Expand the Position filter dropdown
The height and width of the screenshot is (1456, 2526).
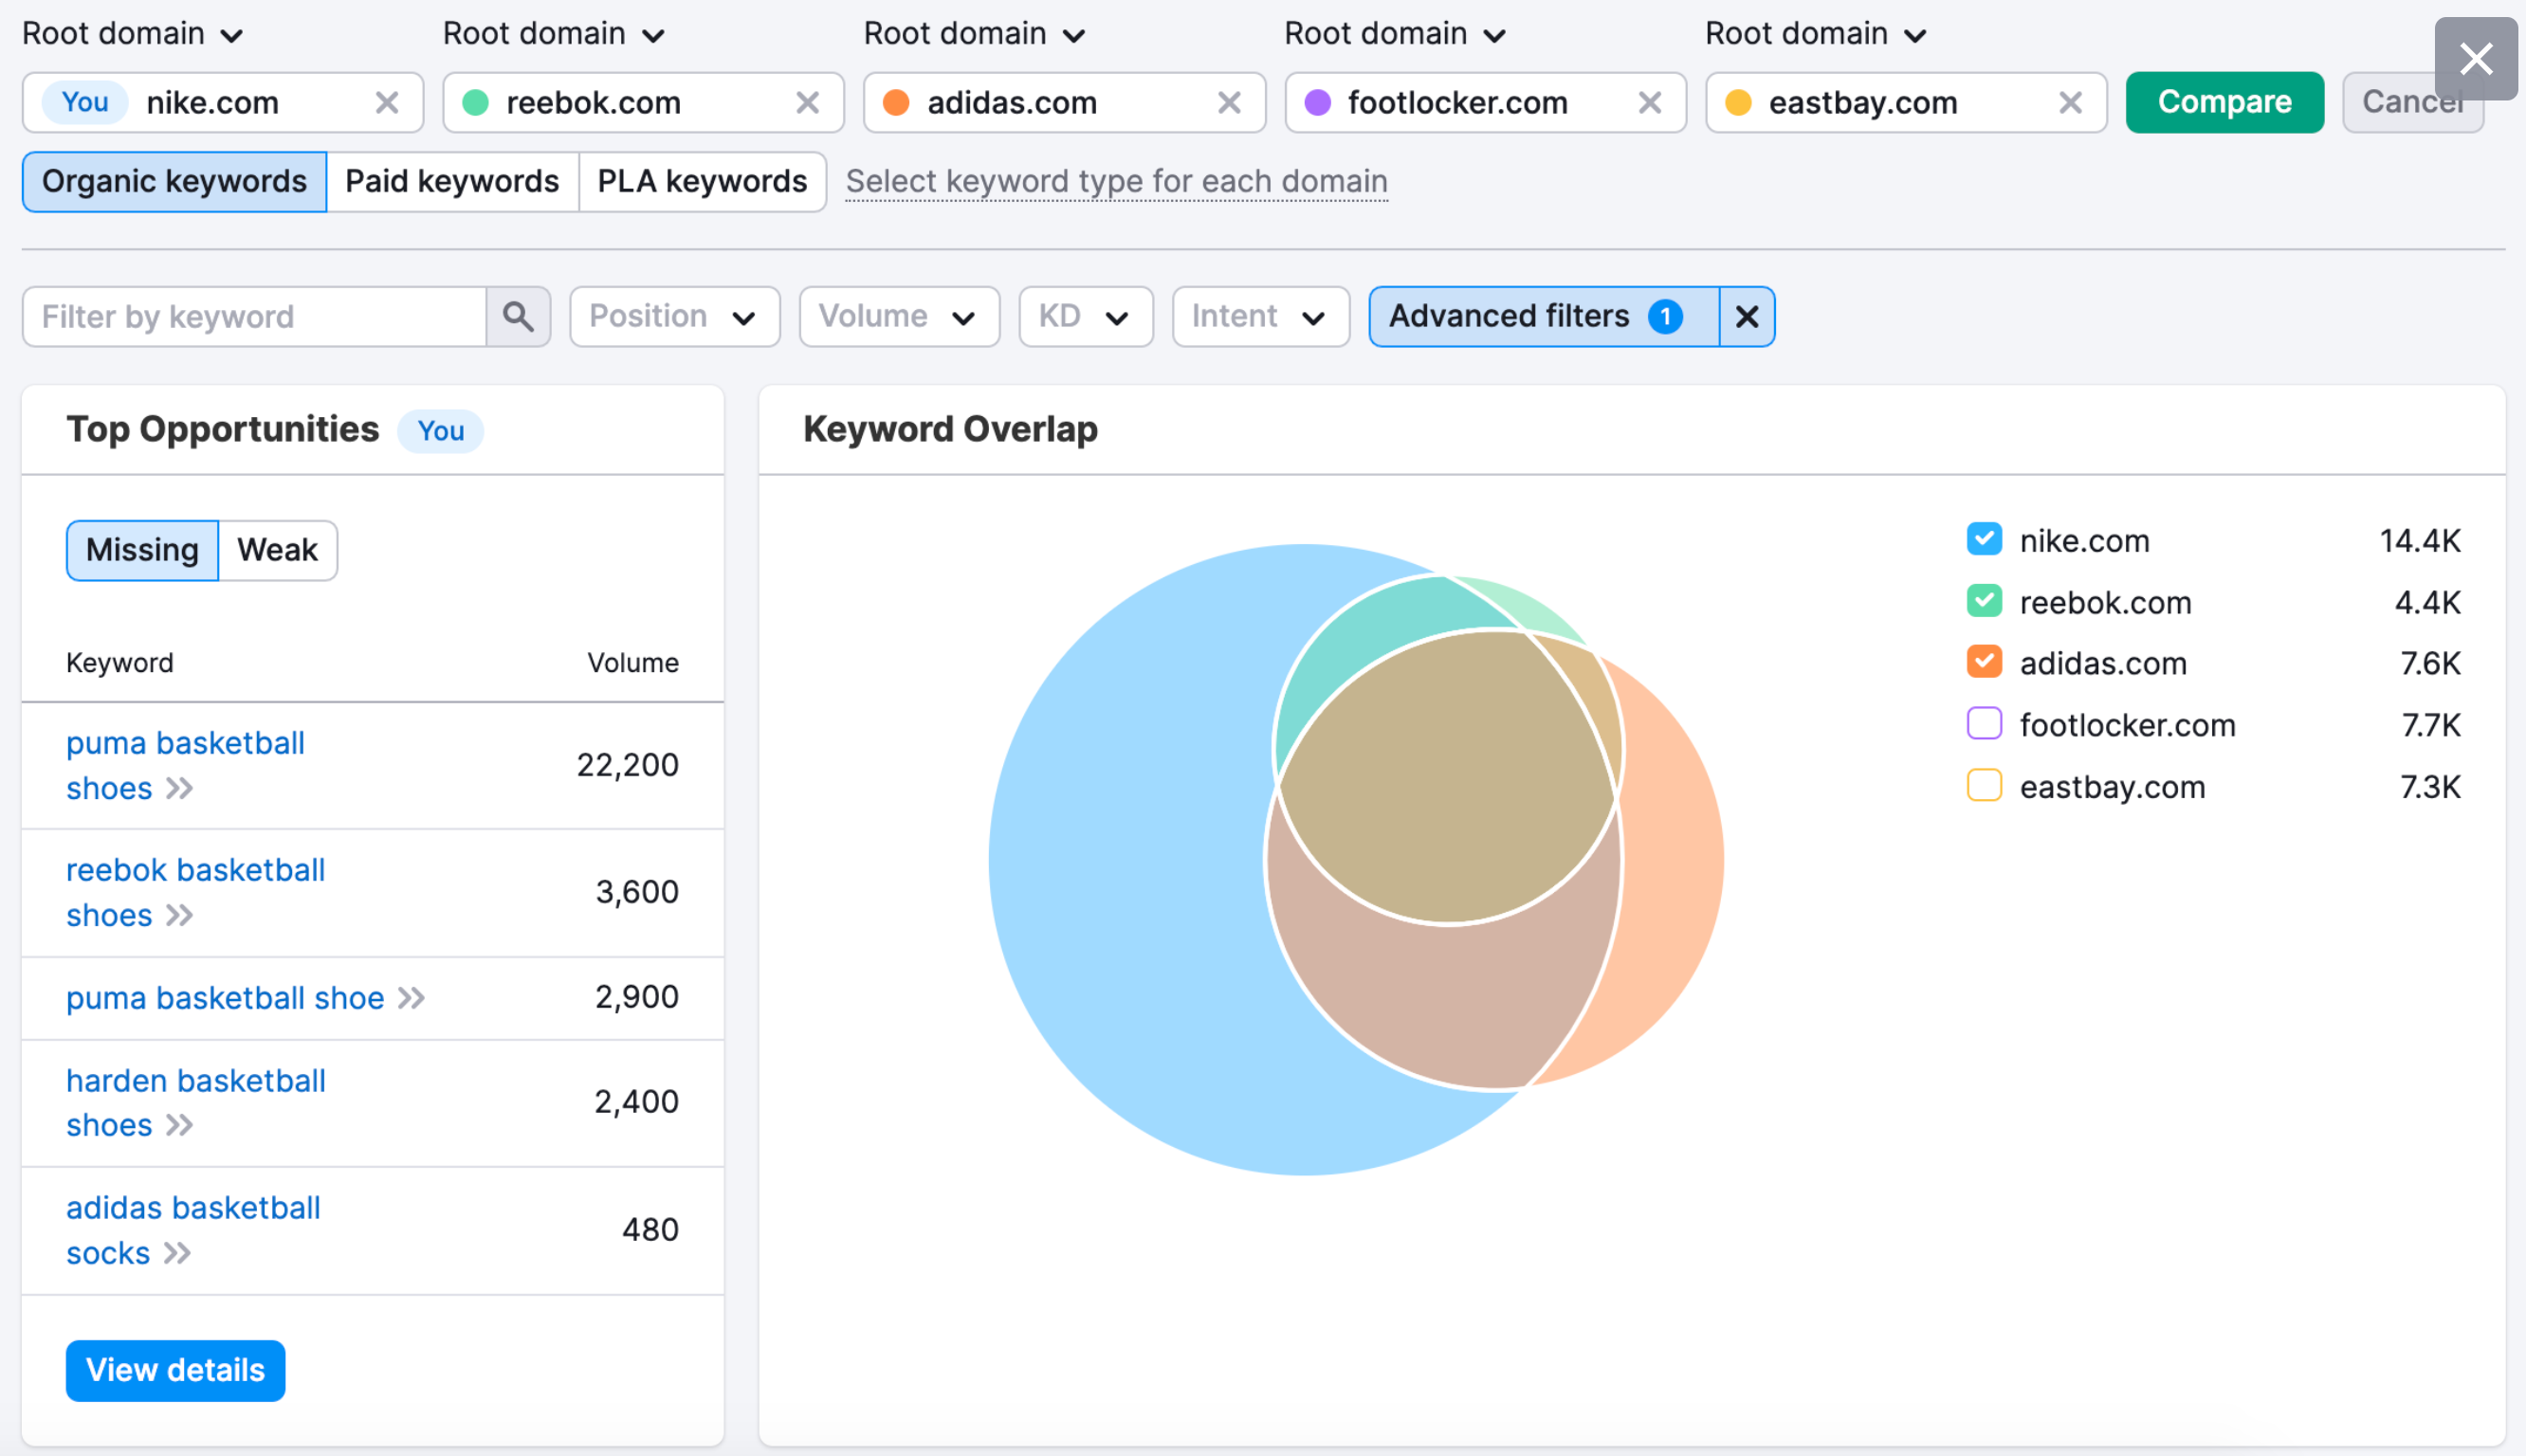coord(674,316)
